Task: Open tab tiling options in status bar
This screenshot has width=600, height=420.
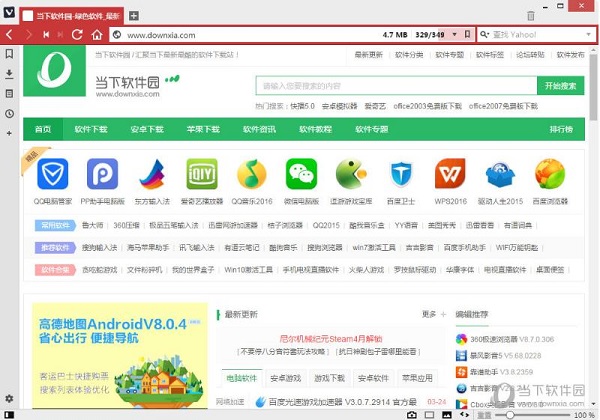Action: click(429, 415)
